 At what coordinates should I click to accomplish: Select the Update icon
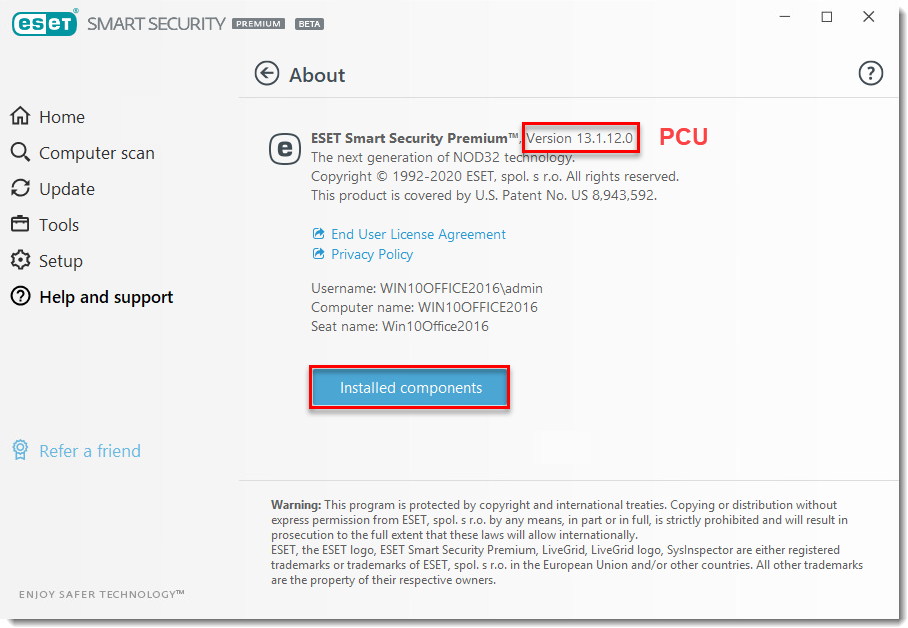[x=19, y=188]
